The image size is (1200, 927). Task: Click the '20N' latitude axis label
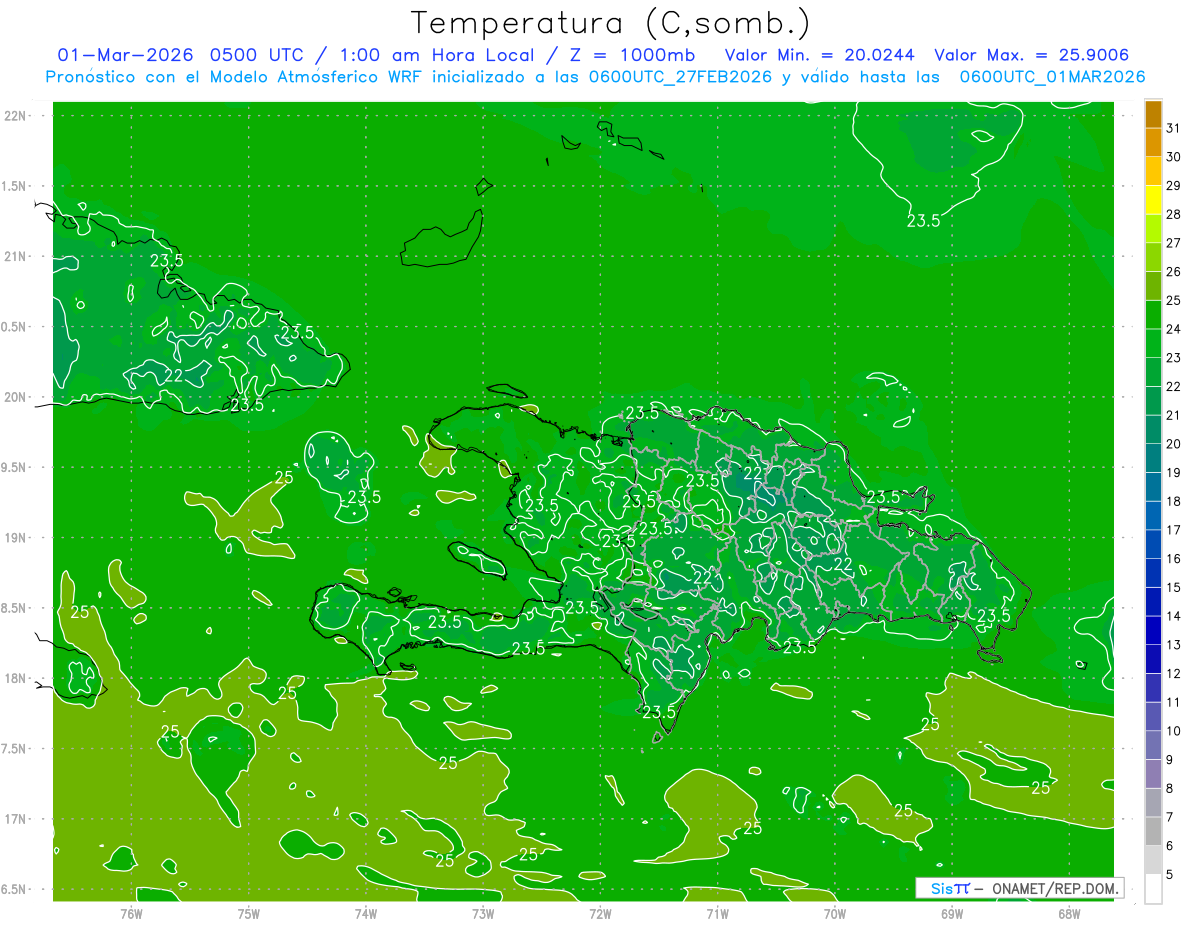coord(15,397)
